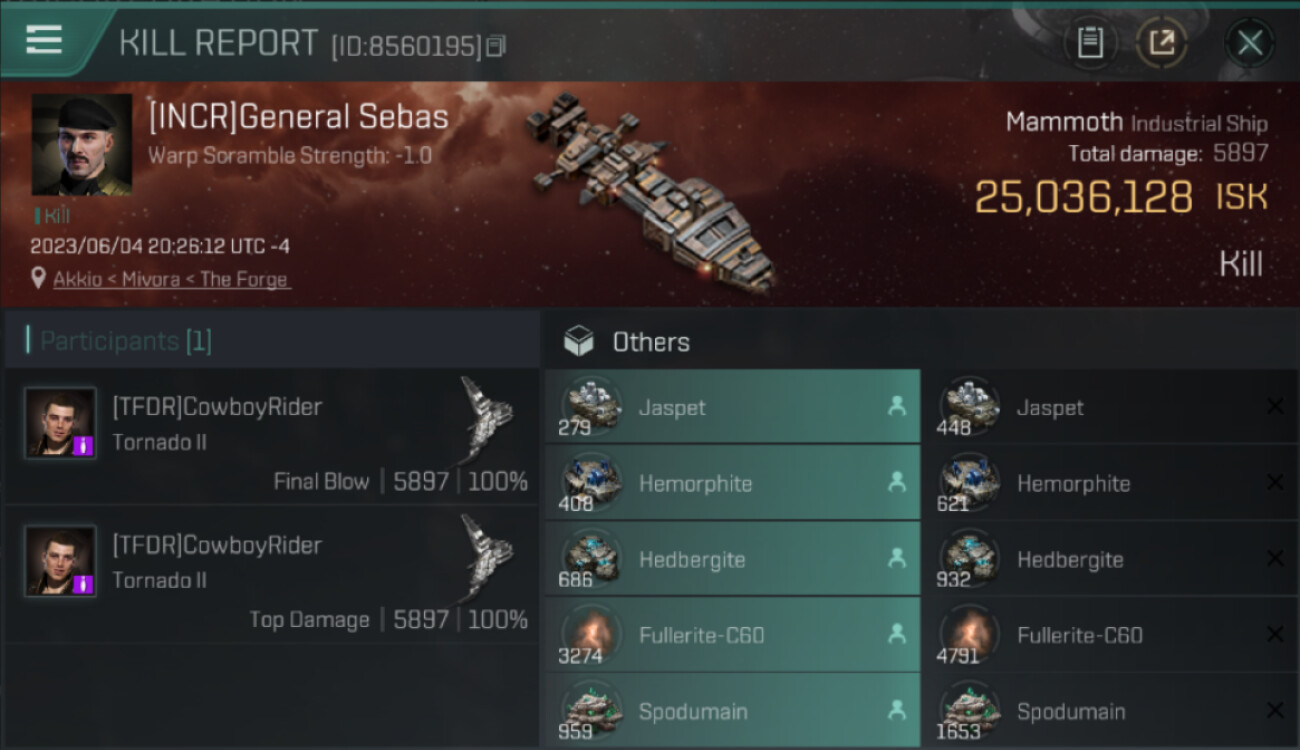Select the dropped Hemorphite 408 item
The width and height of the screenshot is (1300, 750).
tap(732, 484)
